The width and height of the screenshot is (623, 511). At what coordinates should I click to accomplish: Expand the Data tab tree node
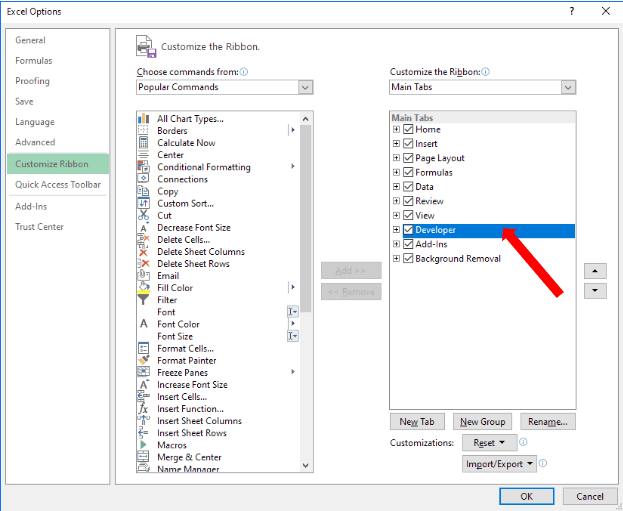pos(396,186)
